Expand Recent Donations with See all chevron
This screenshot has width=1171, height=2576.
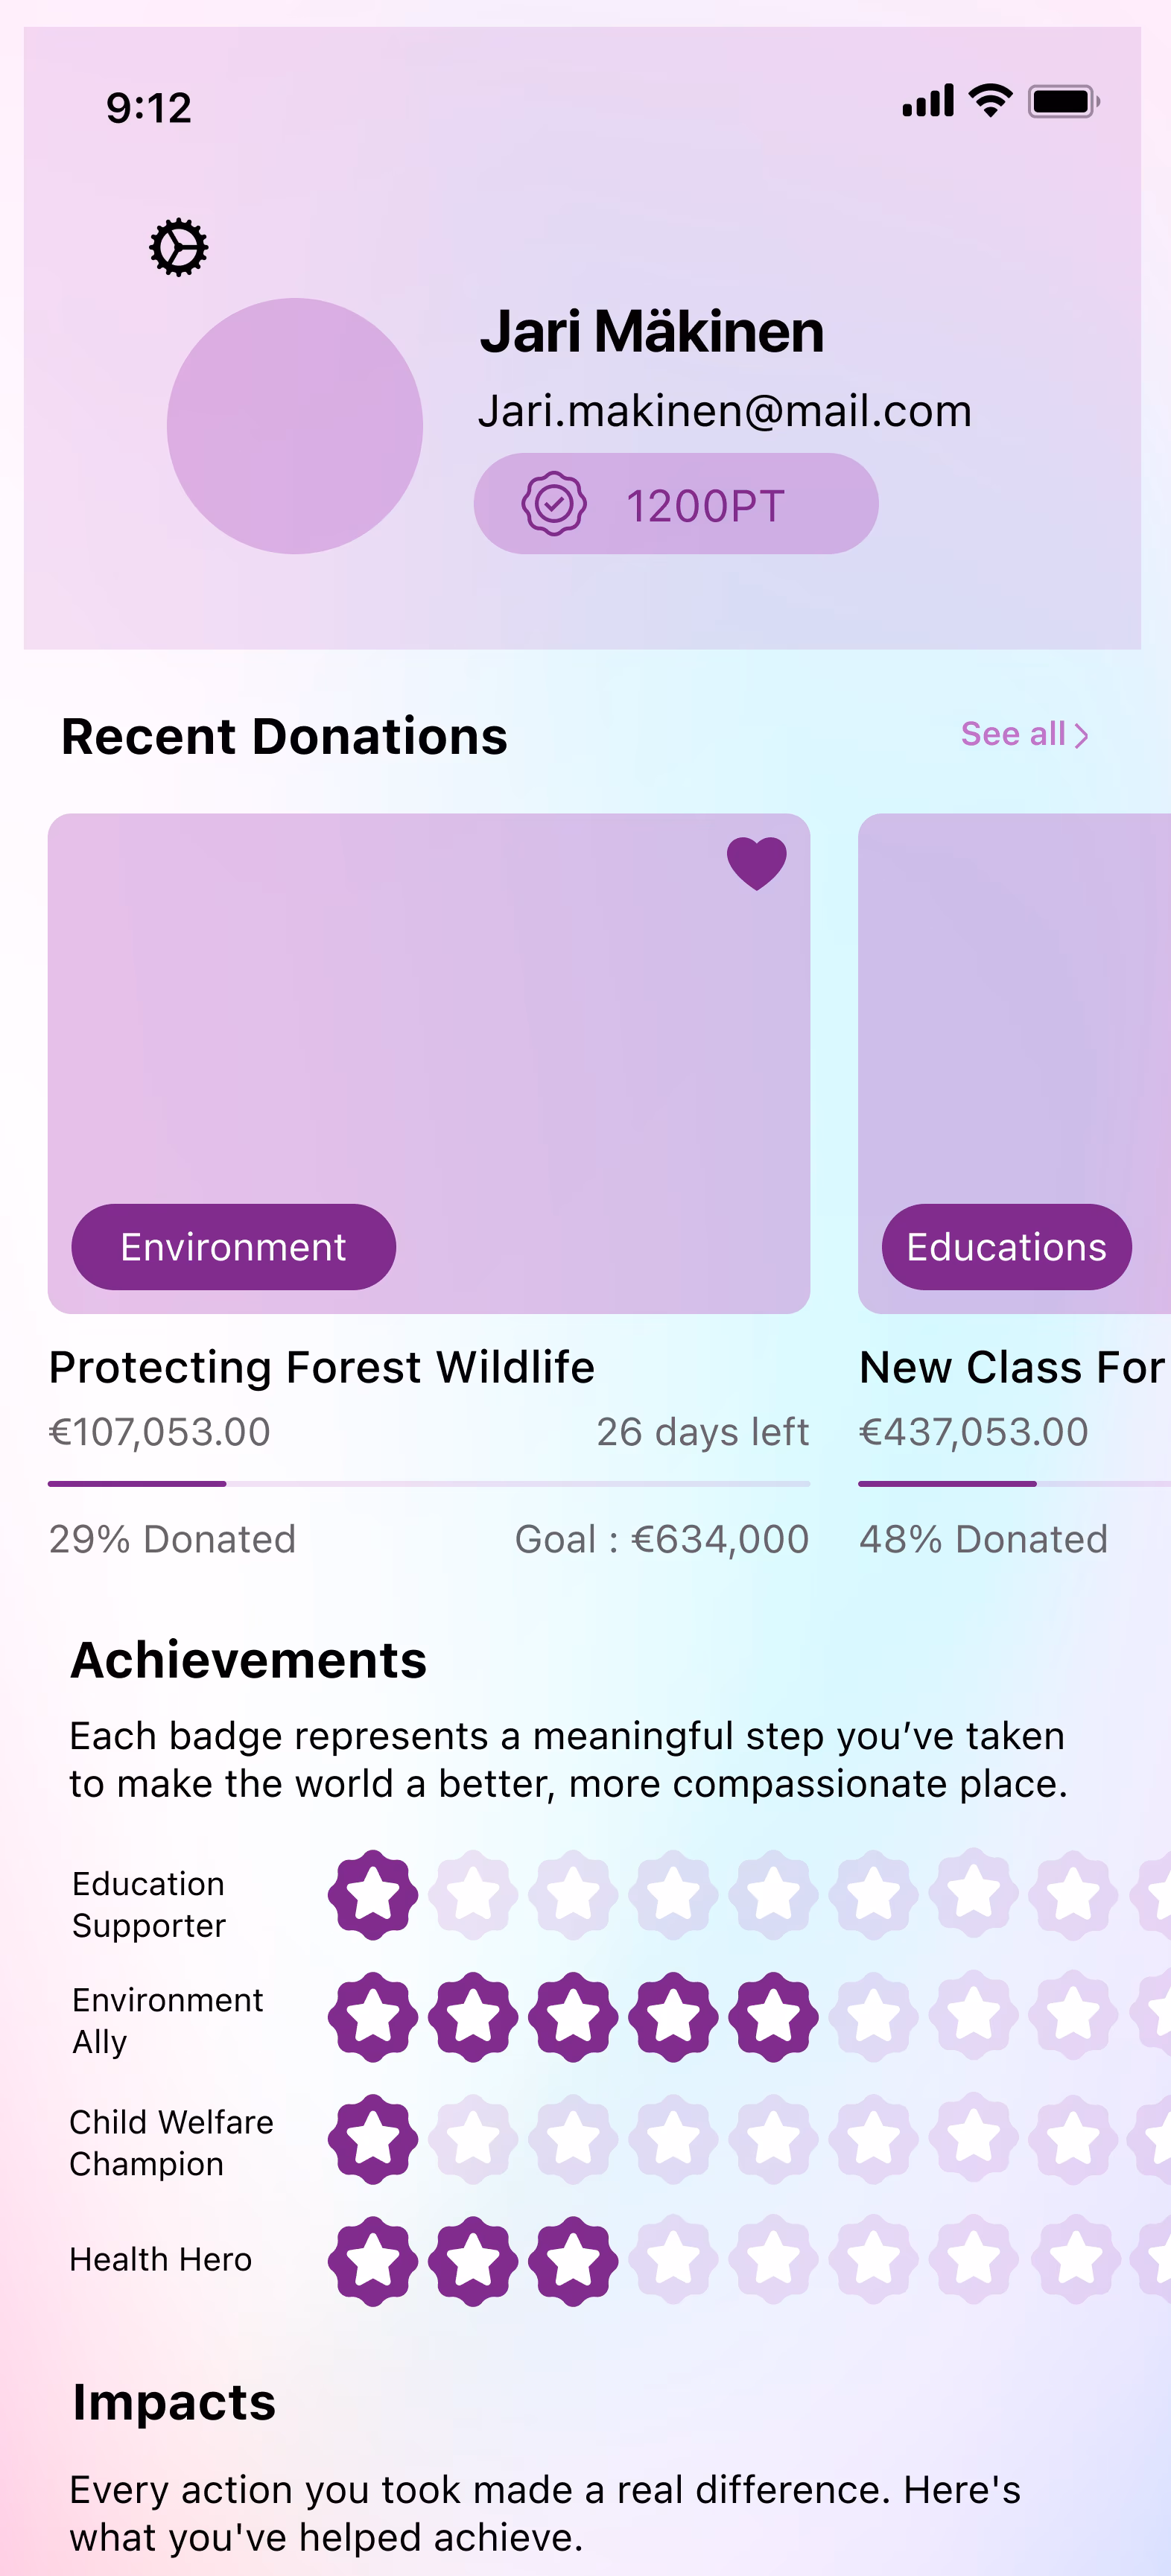pos(1080,736)
